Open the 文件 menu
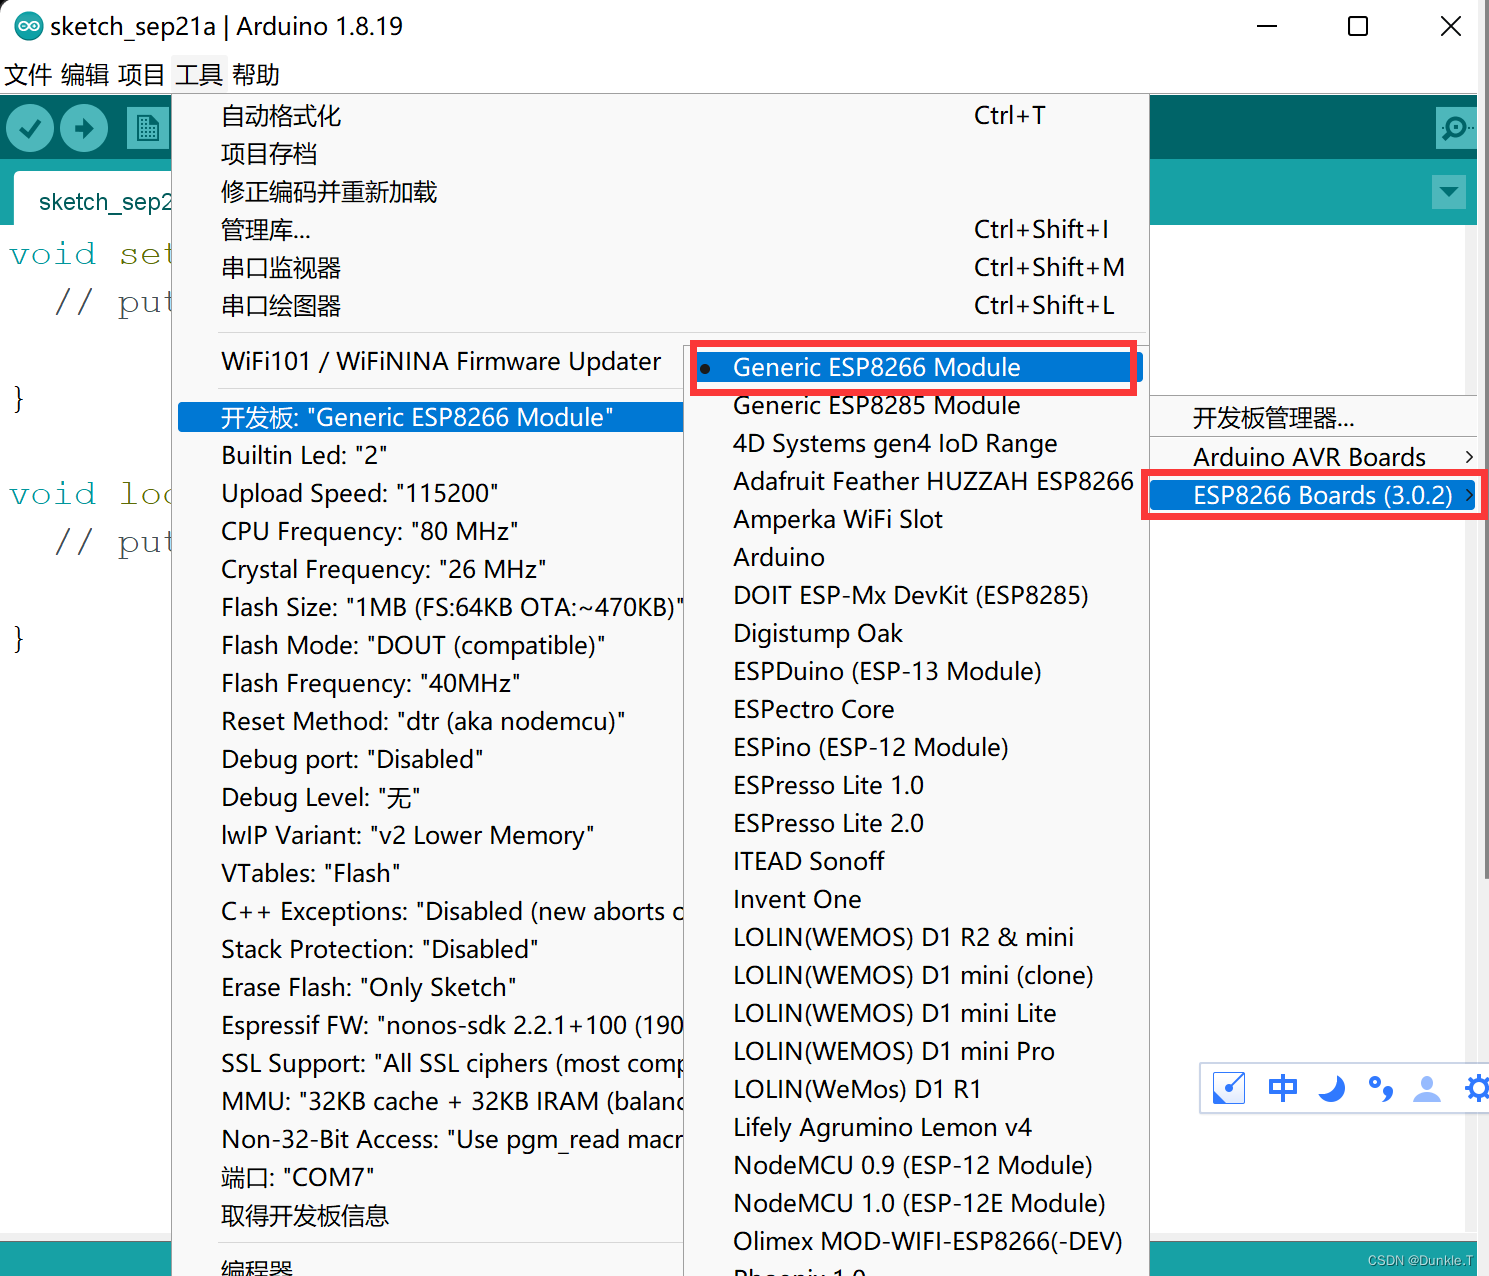 point(28,75)
